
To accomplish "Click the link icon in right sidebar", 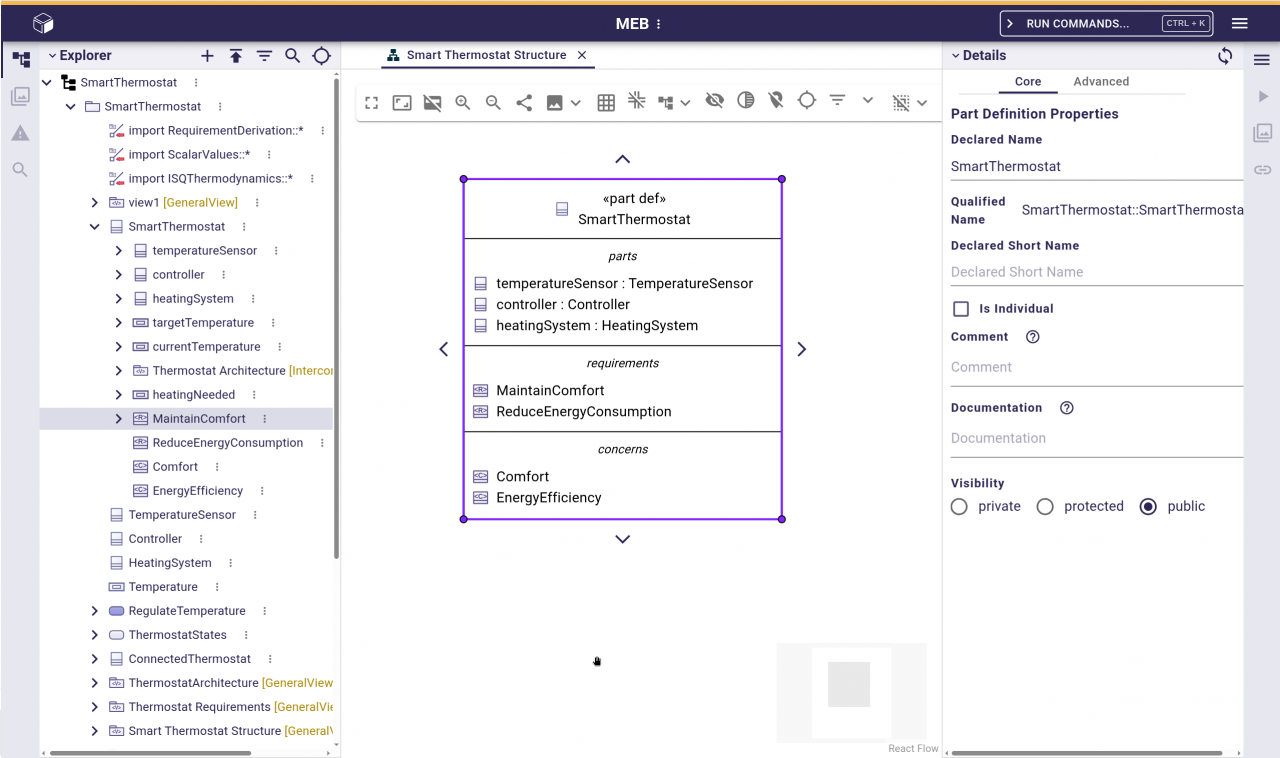I will tap(1262, 170).
